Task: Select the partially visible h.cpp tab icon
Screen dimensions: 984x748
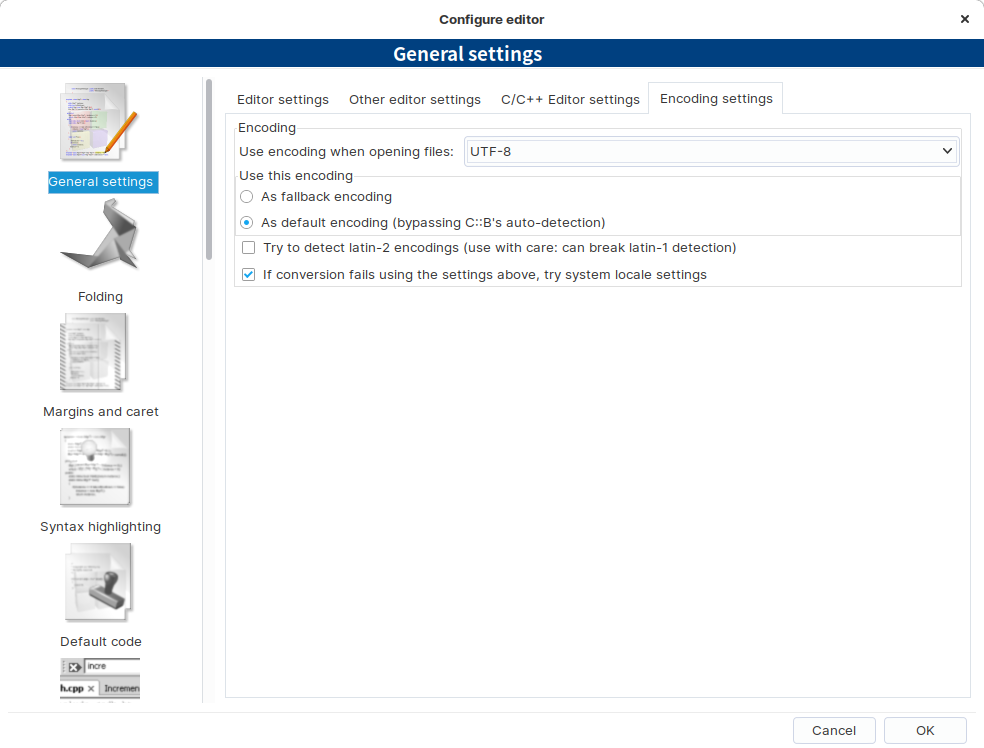Action: click(x=100, y=680)
